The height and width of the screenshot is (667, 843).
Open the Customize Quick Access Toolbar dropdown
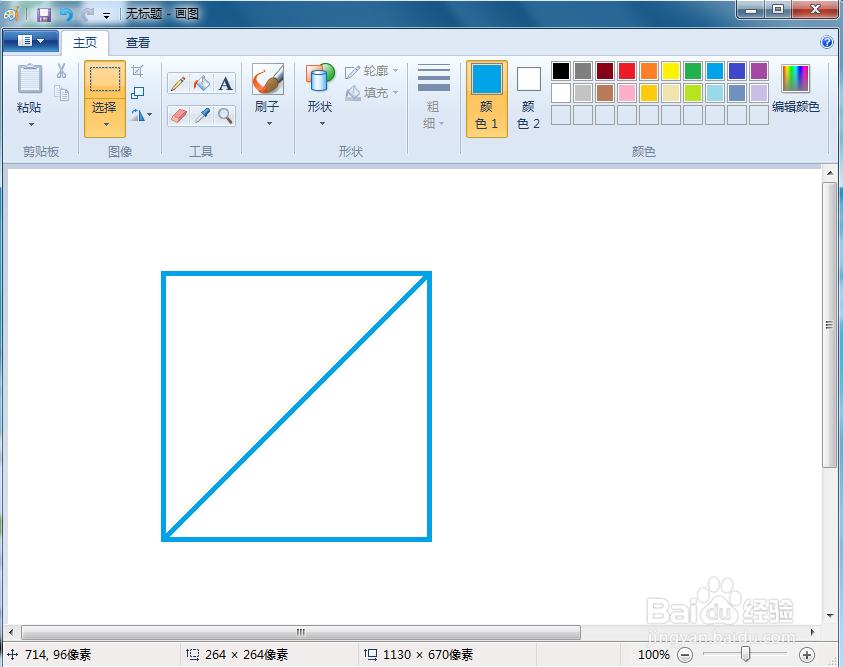pyautogui.click(x=106, y=16)
